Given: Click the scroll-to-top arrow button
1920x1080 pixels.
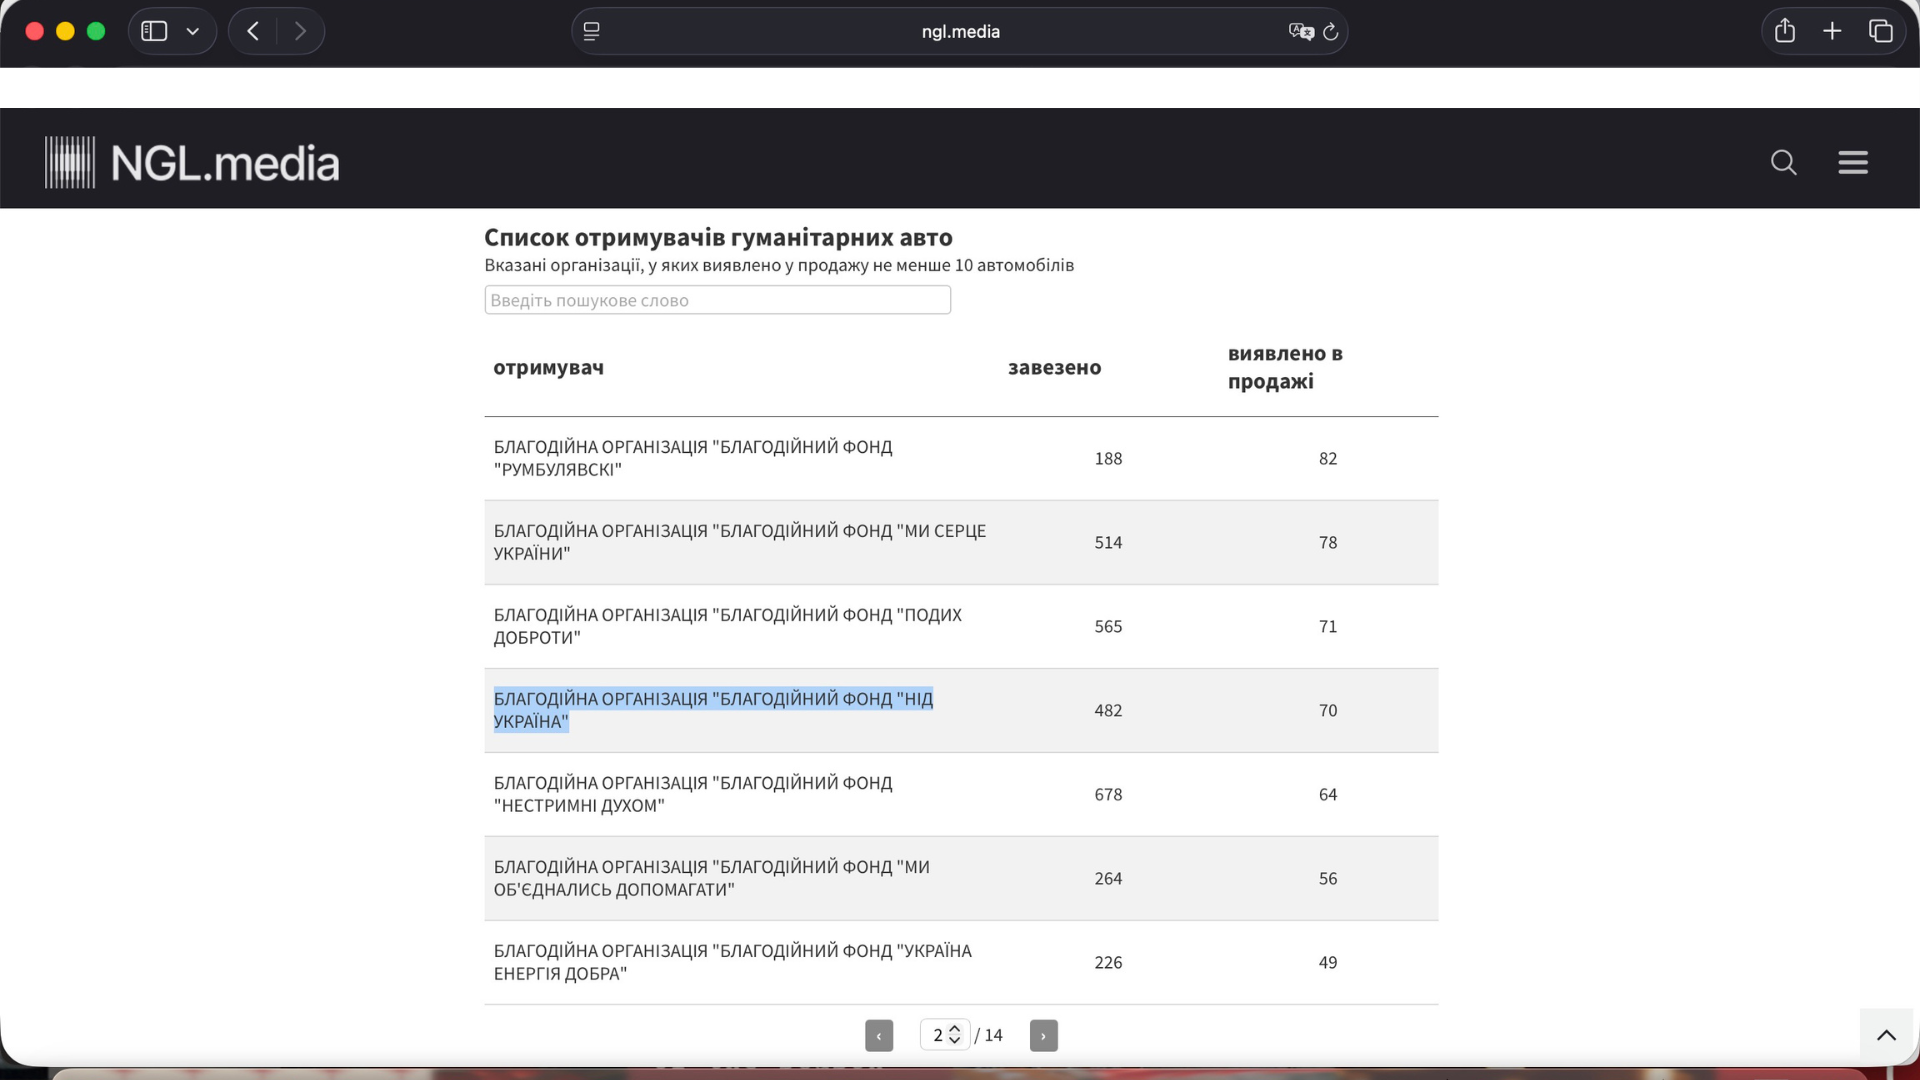Looking at the screenshot, I should (1886, 1035).
